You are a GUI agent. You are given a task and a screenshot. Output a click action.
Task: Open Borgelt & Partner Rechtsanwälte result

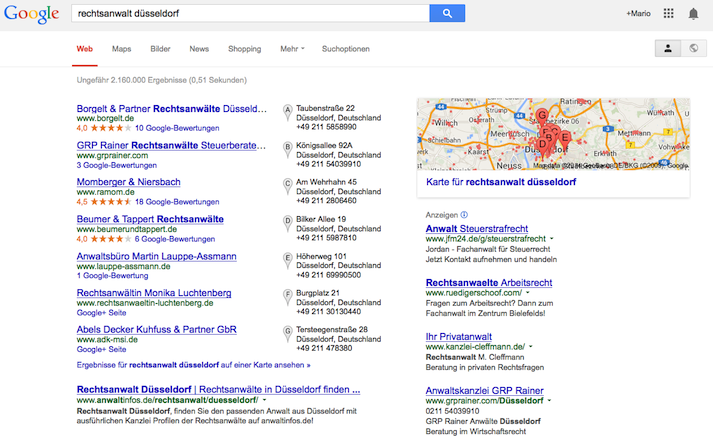(171, 109)
